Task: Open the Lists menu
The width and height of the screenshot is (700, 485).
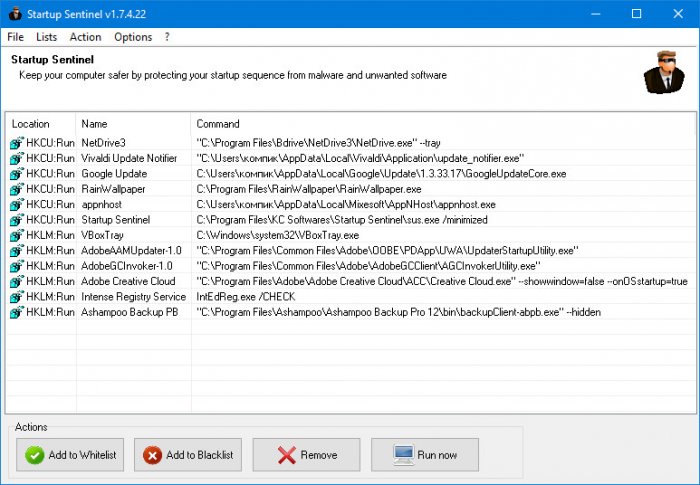Action: click(x=46, y=37)
